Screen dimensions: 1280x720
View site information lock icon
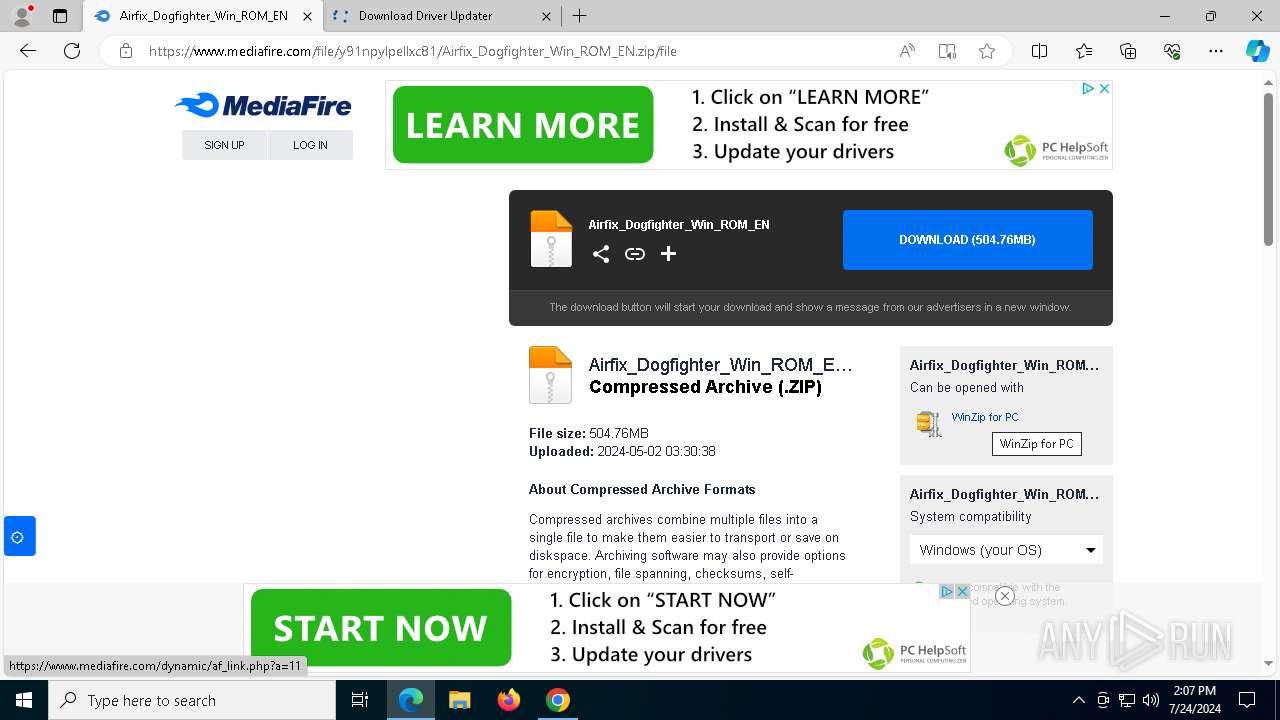(126, 51)
